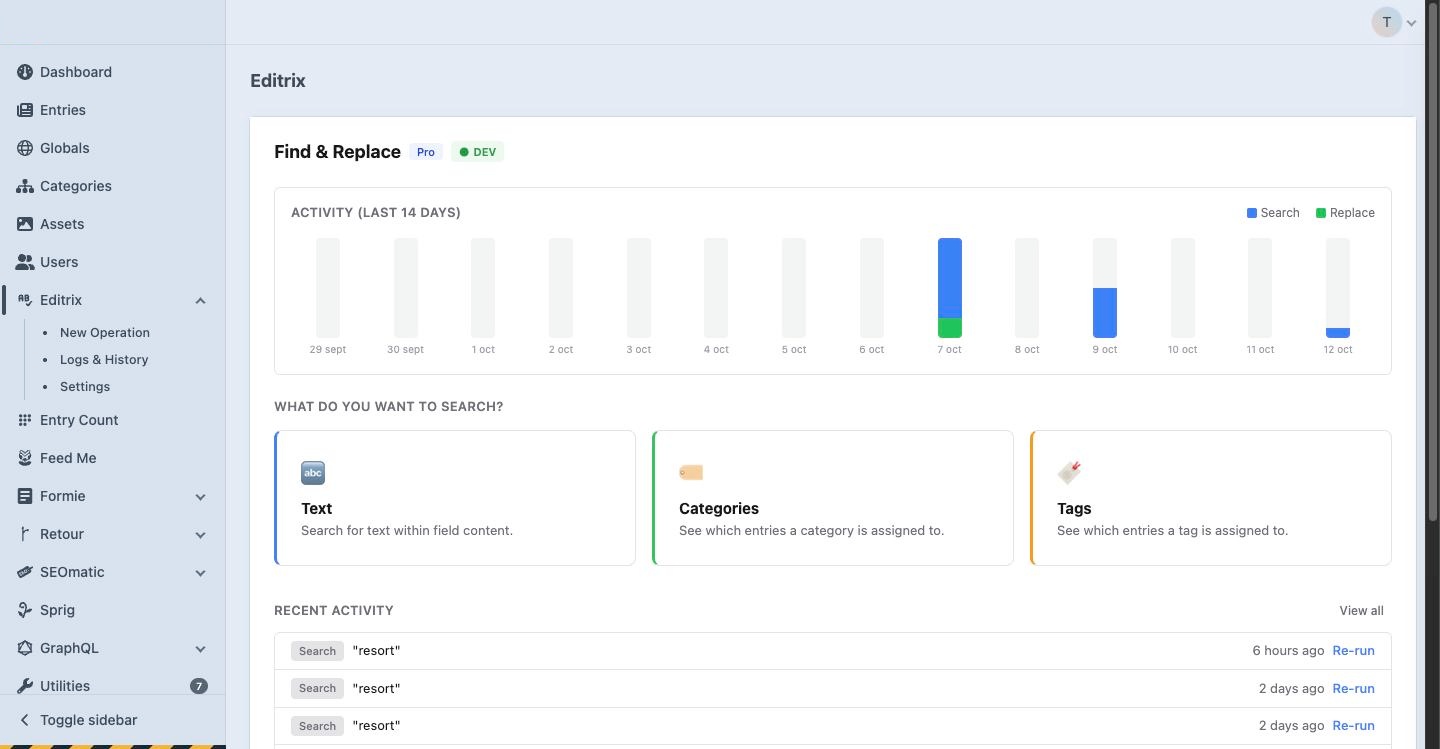
Task: Click the blue Search legend swatch
Action: coord(1252,213)
